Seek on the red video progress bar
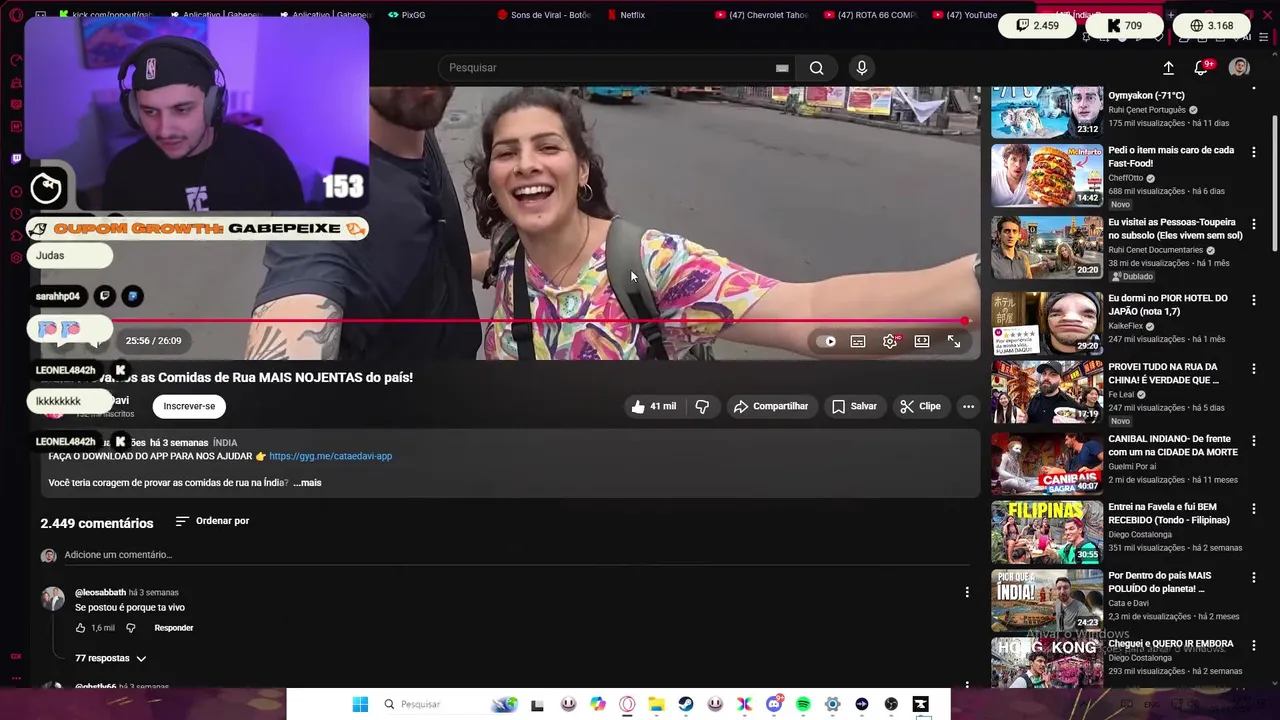The height and width of the screenshot is (720, 1280). click(x=540, y=321)
